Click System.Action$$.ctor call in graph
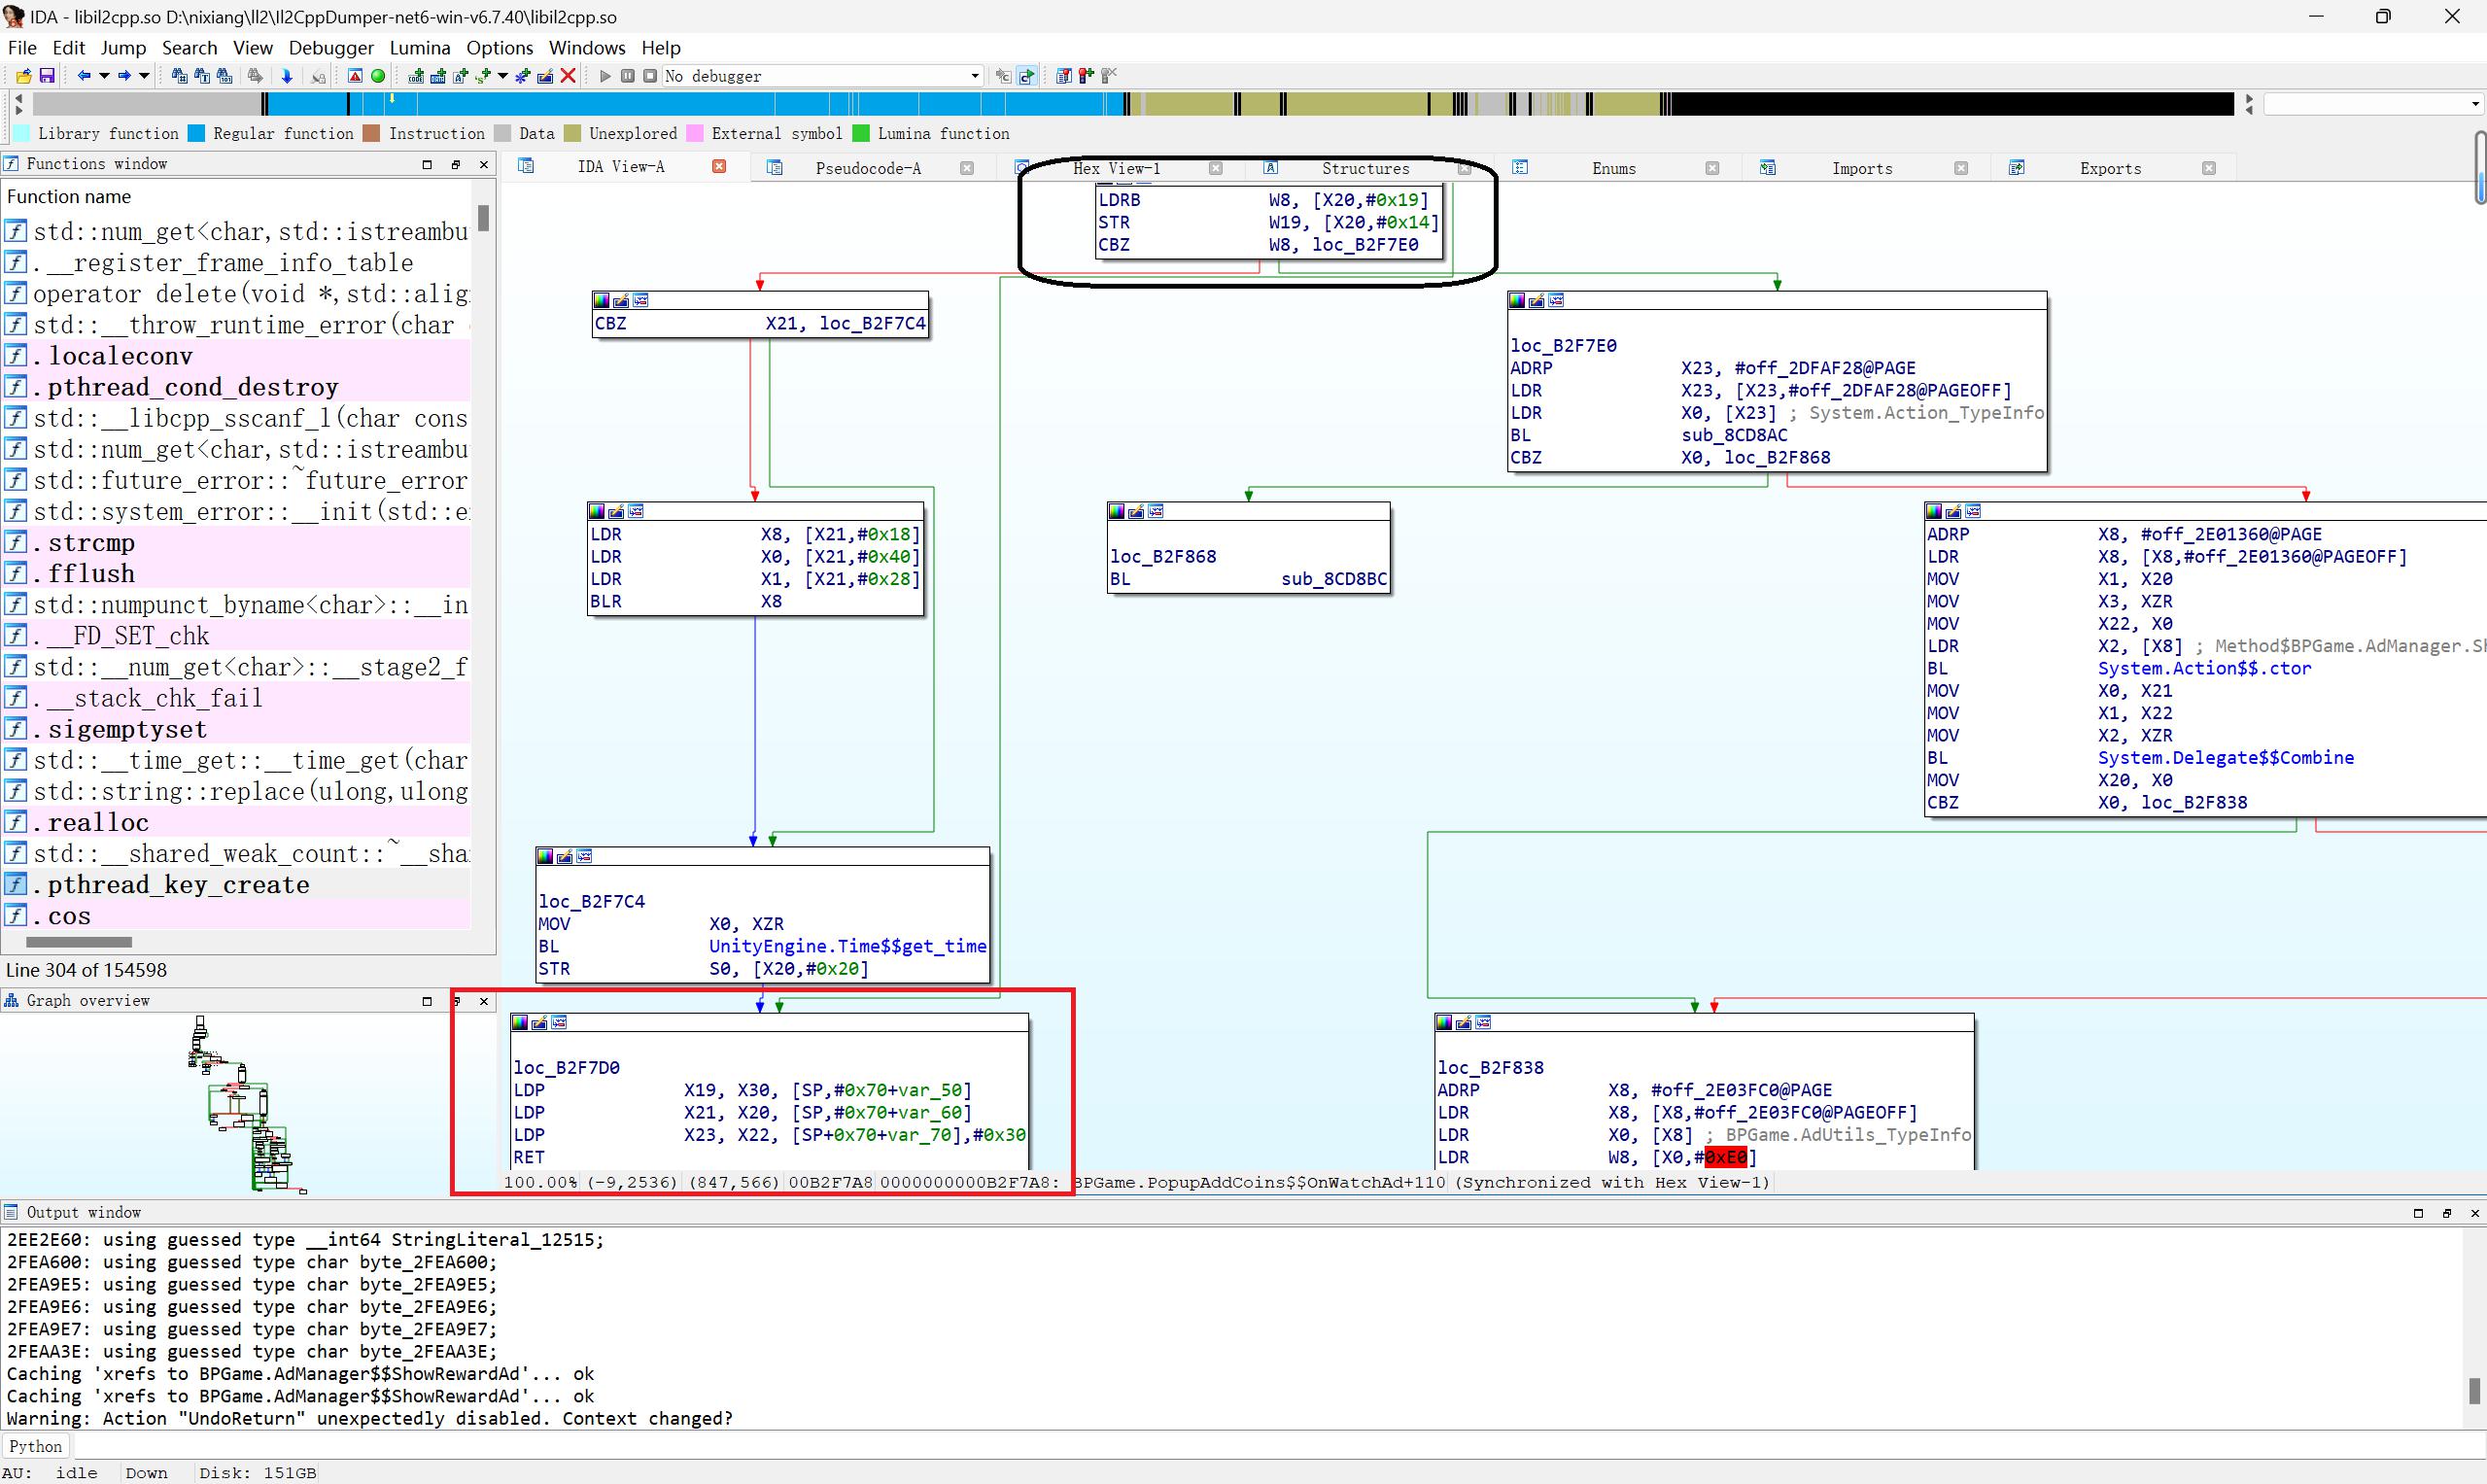 pos(2204,668)
